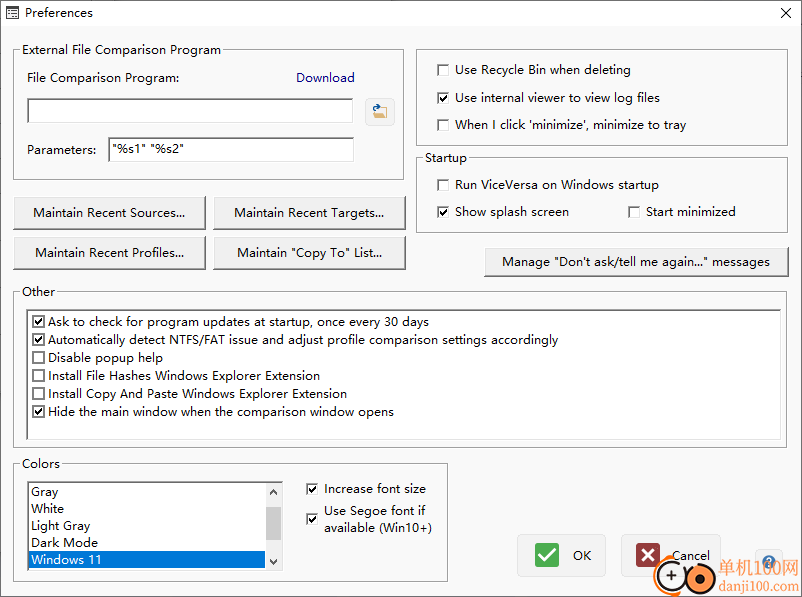Screen dimensions: 802x597
Task: Click the Parameters input field
Action: click(231, 149)
